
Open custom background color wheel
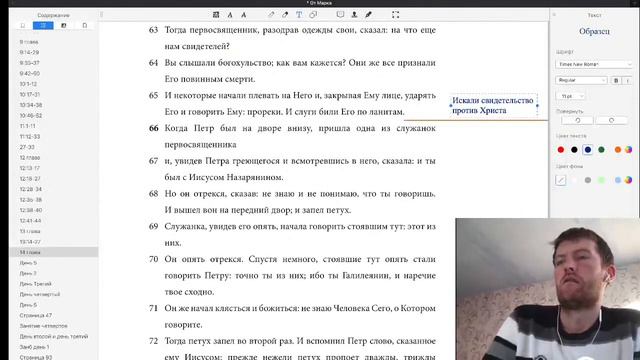pos(629,180)
